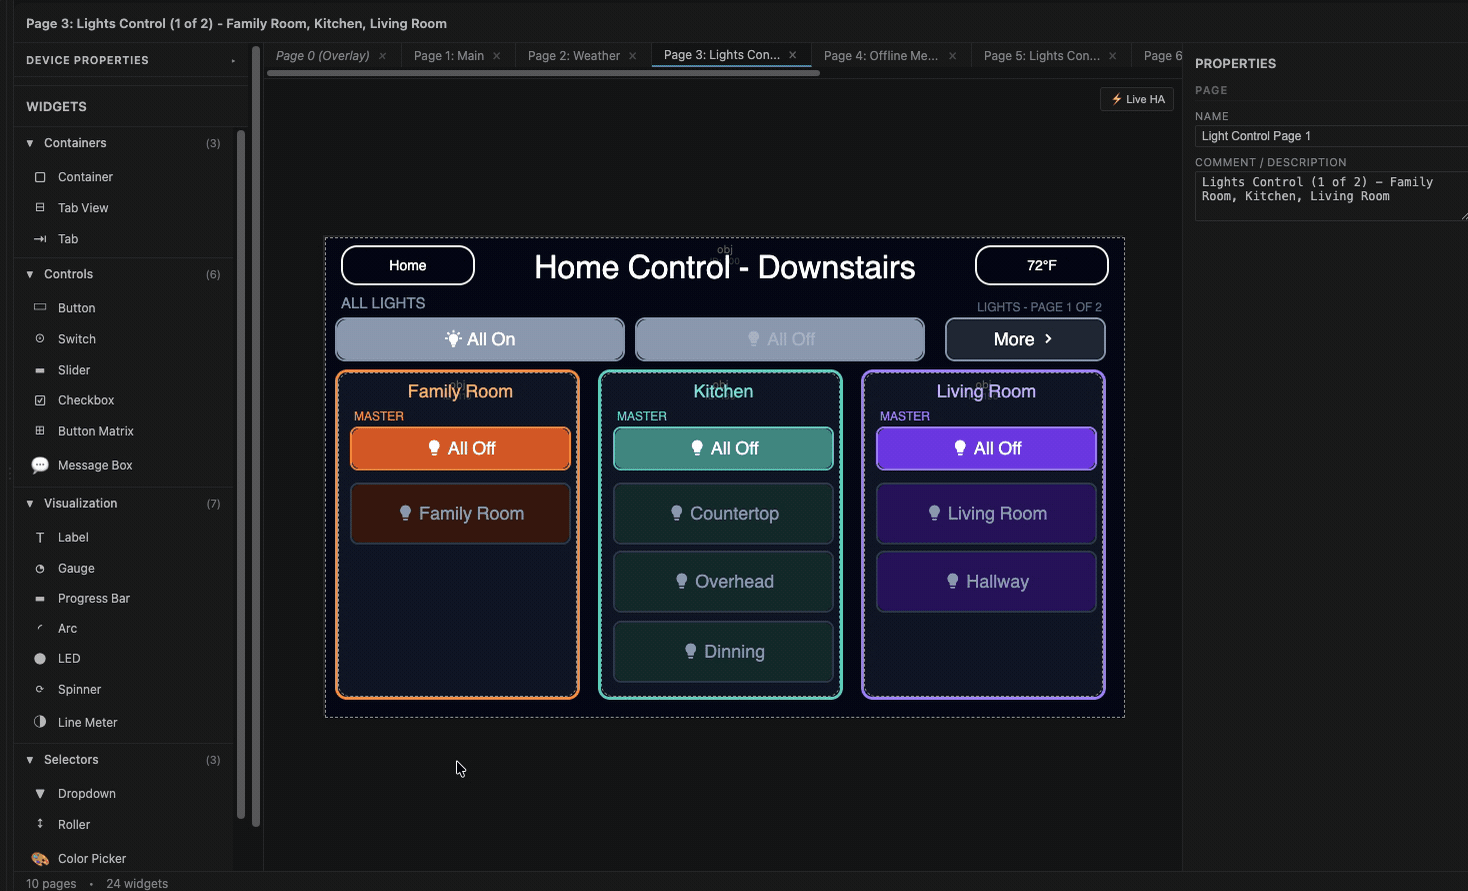Switch to the partially visible Page 6 tab
This screenshot has width=1468, height=891.
click(1162, 56)
